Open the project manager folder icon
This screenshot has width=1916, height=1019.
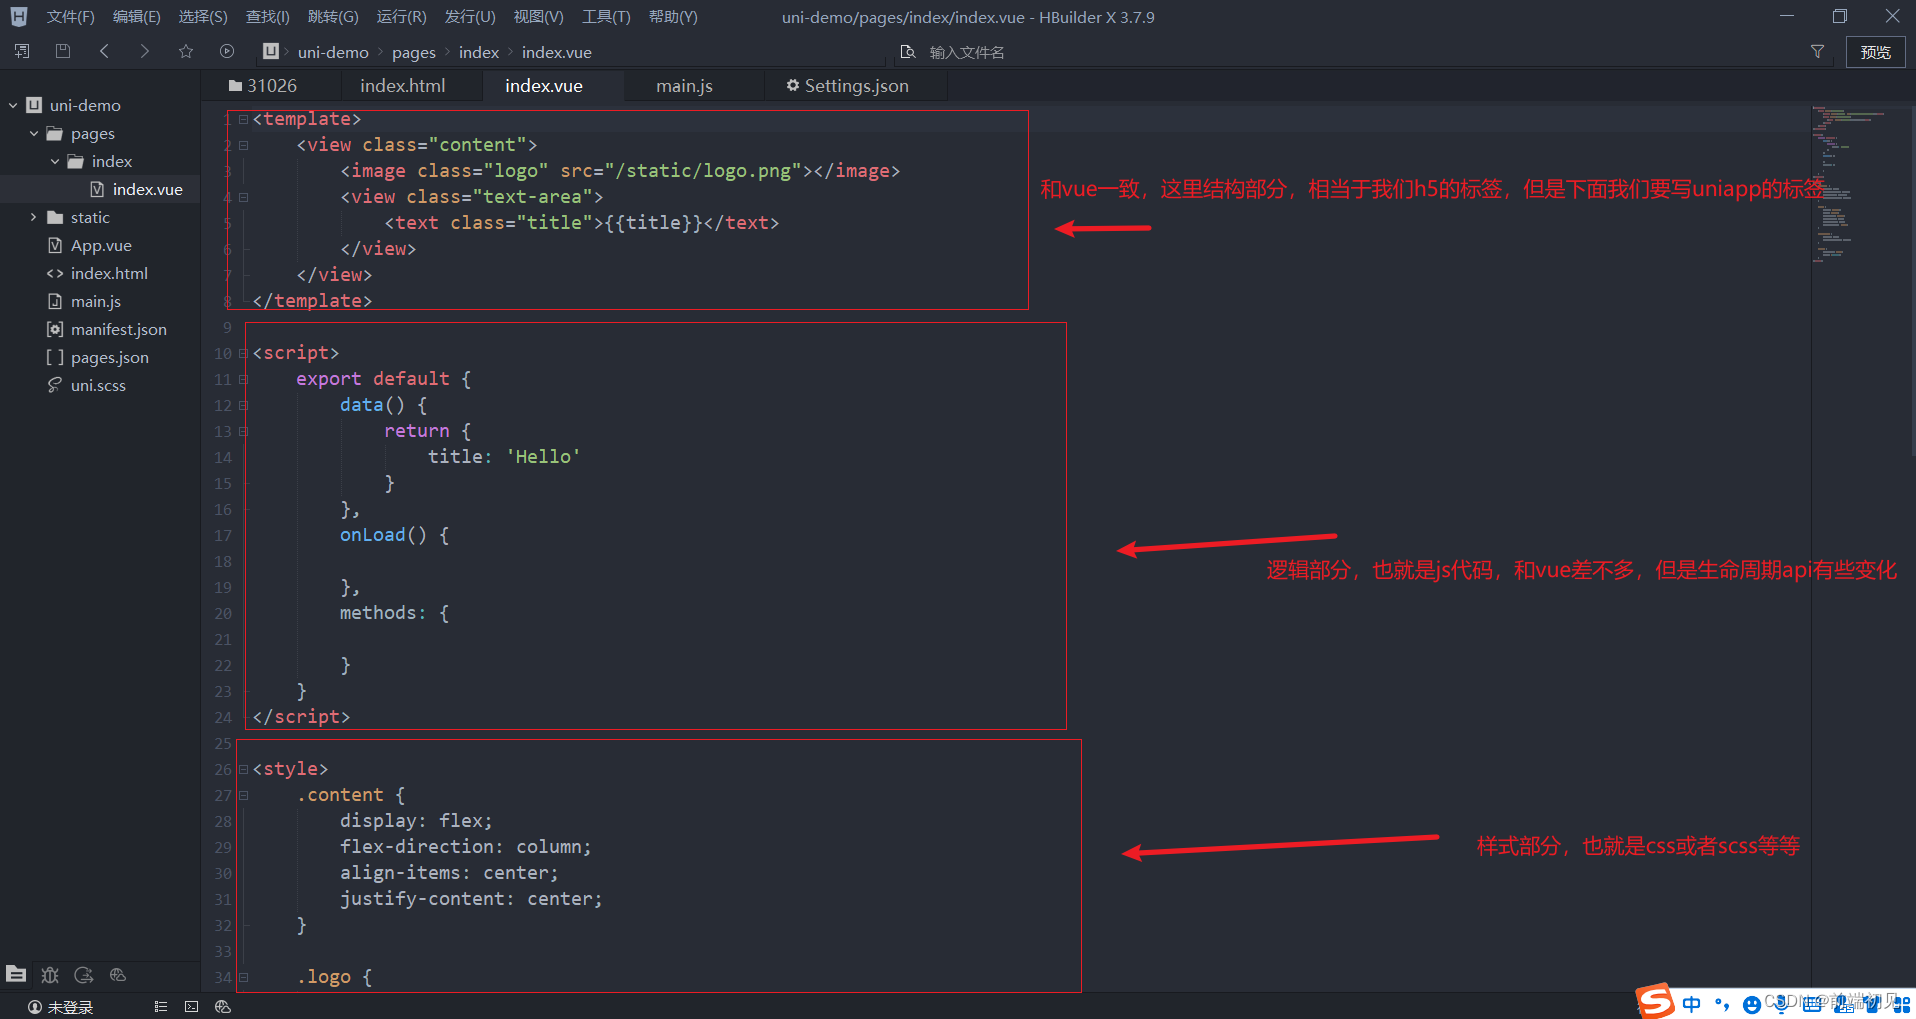[16, 974]
